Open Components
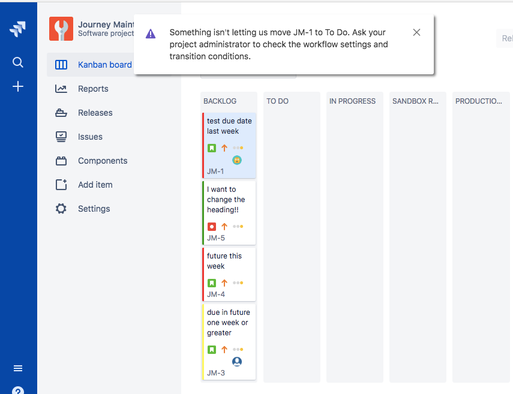This screenshot has height=394, width=513. (x=102, y=161)
